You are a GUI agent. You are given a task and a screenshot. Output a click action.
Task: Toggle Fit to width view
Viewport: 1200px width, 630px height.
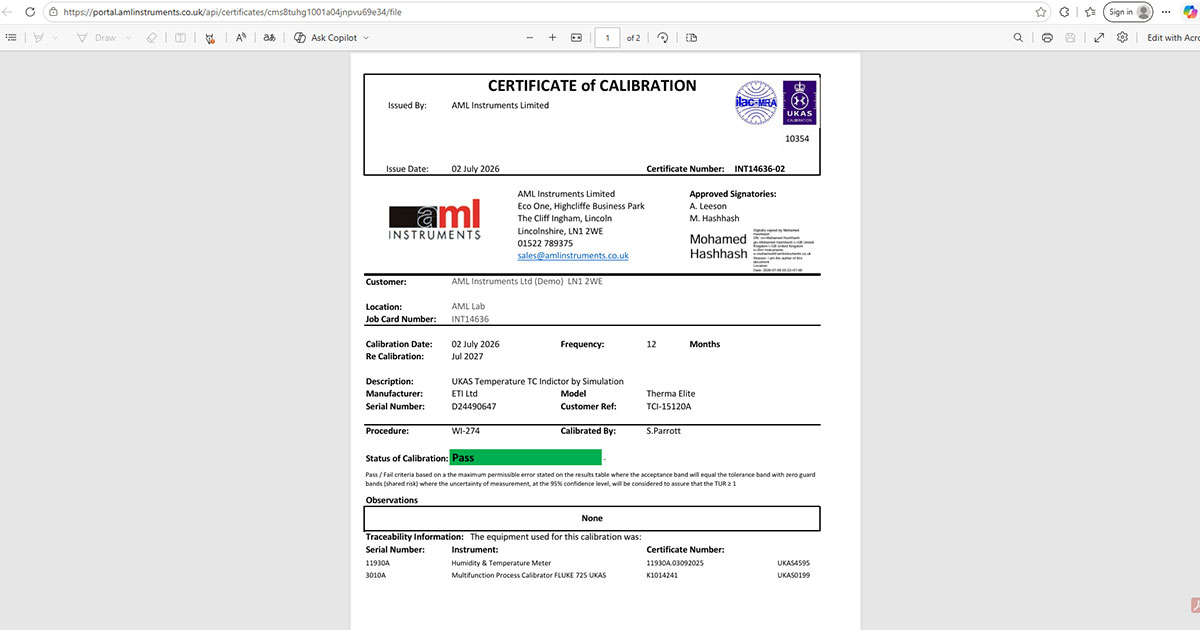click(576, 37)
